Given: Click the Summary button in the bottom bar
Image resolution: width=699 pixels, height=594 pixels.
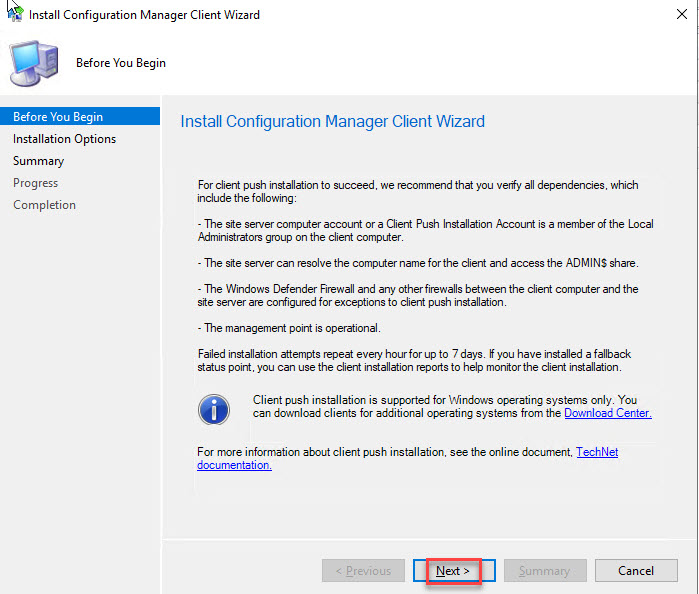Looking at the screenshot, I should (x=544, y=571).
